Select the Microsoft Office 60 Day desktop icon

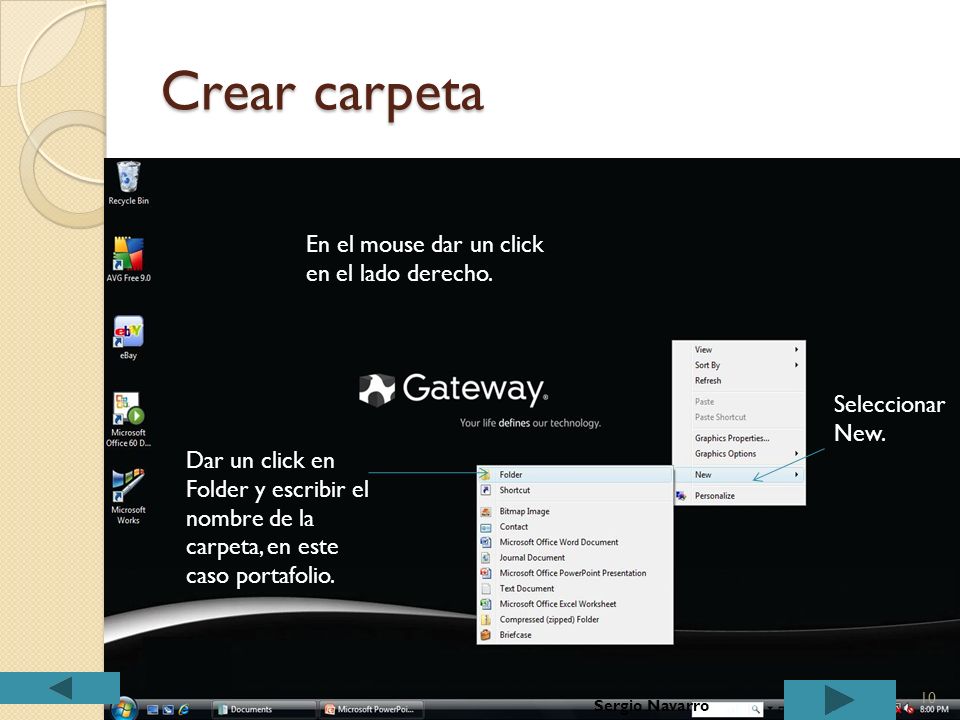(x=129, y=419)
